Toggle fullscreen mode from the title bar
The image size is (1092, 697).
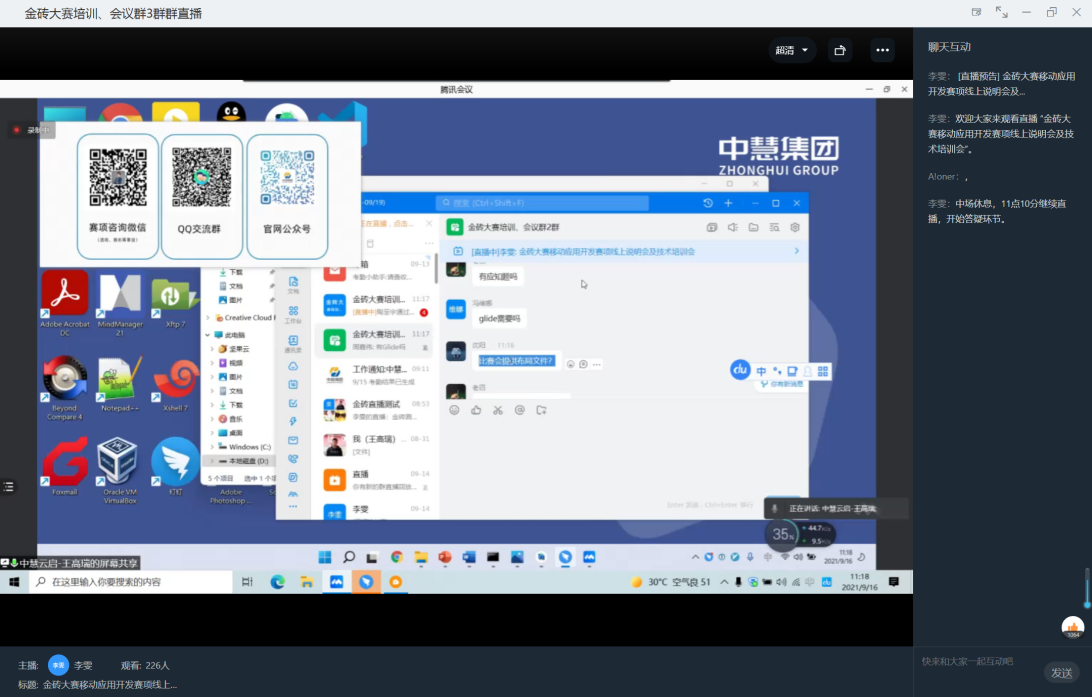pyautogui.click(x=1001, y=13)
